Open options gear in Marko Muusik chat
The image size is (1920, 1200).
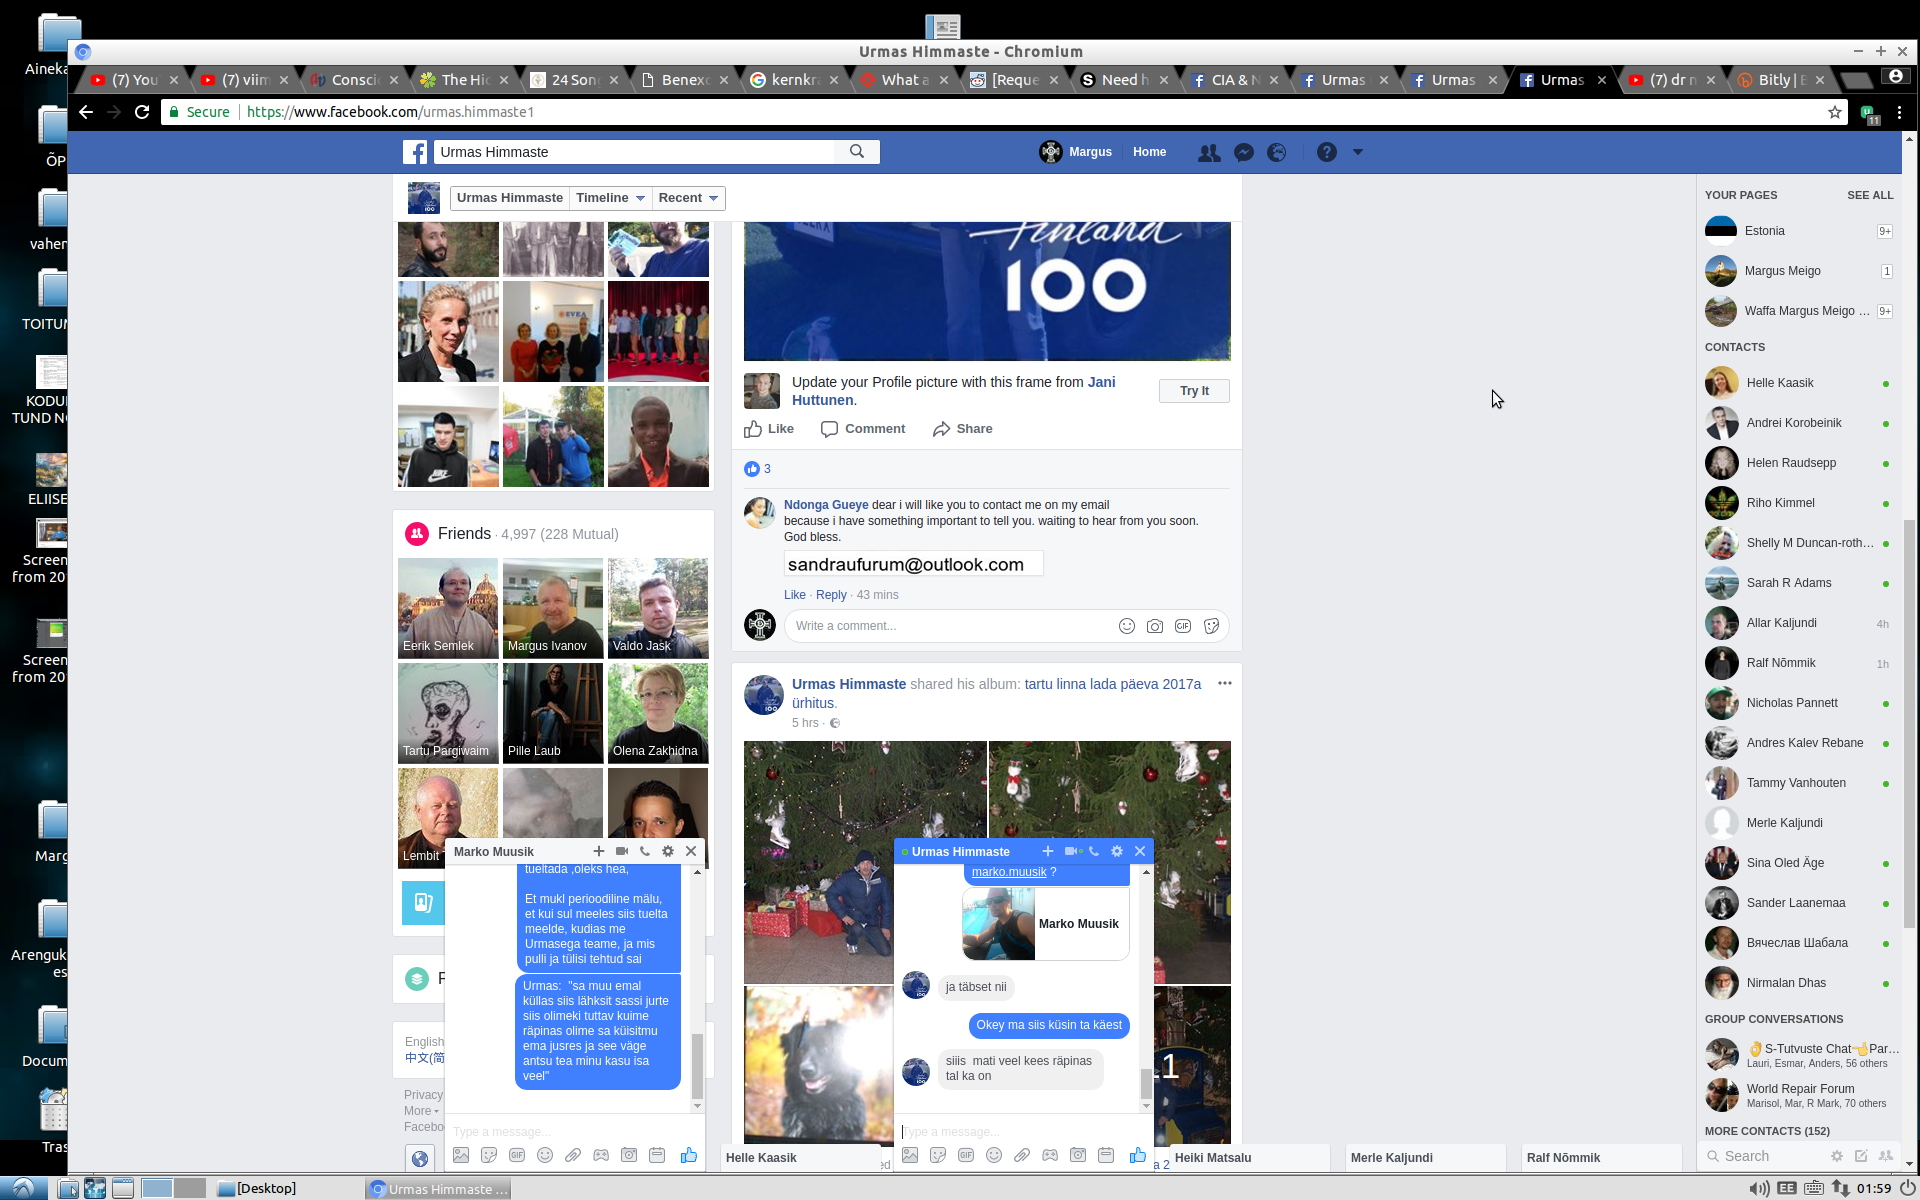668,851
